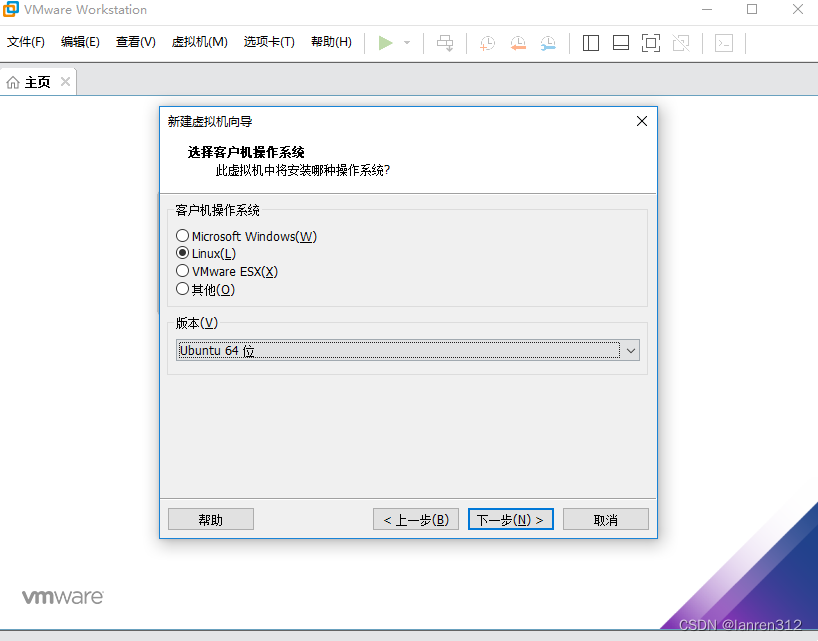Click the 取消 cancel button
This screenshot has width=818, height=641.
[606, 519]
